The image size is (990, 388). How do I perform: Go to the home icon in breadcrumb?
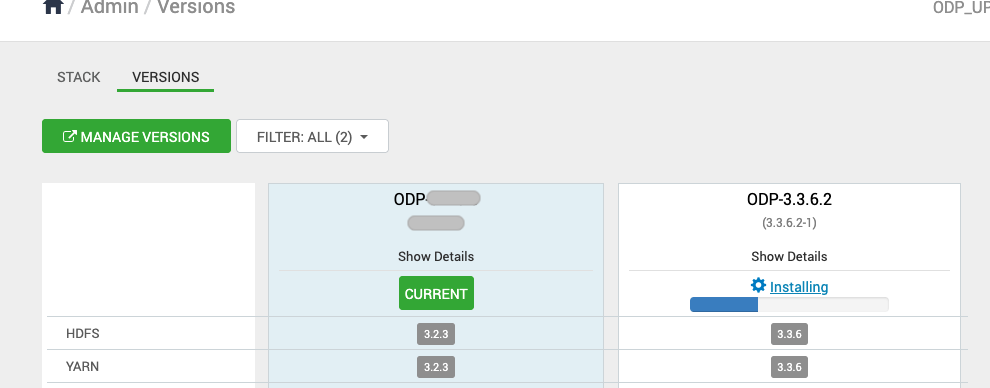click(x=53, y=6)
